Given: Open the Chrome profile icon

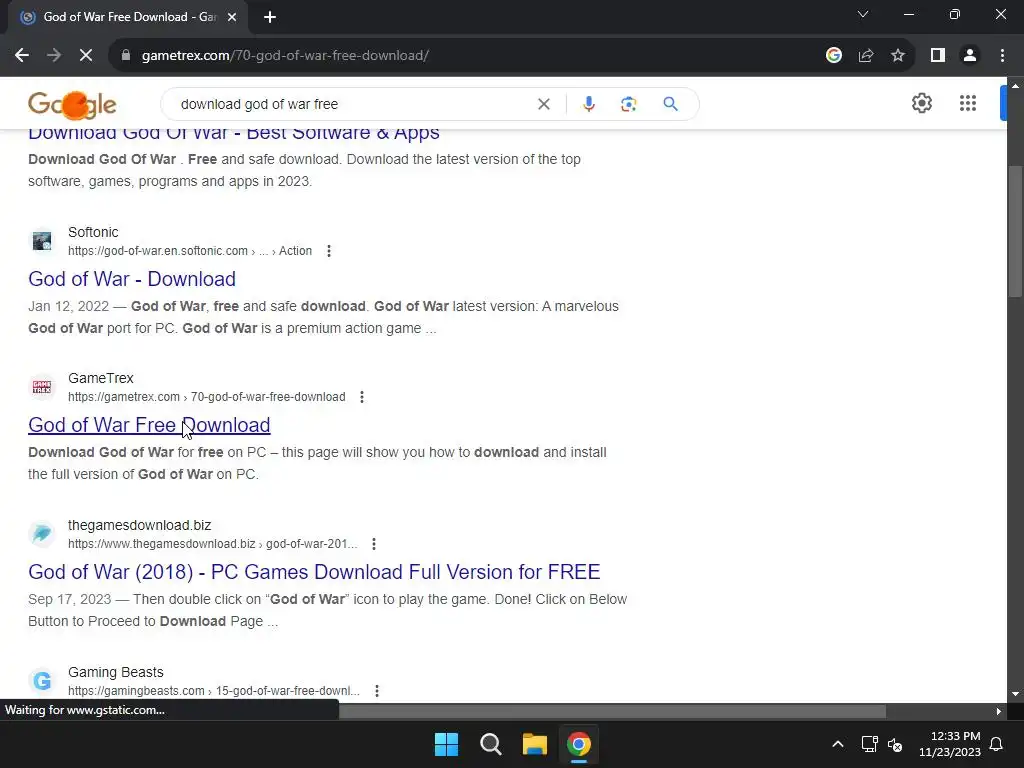Looking at the screenshot, I should point(970,56).
